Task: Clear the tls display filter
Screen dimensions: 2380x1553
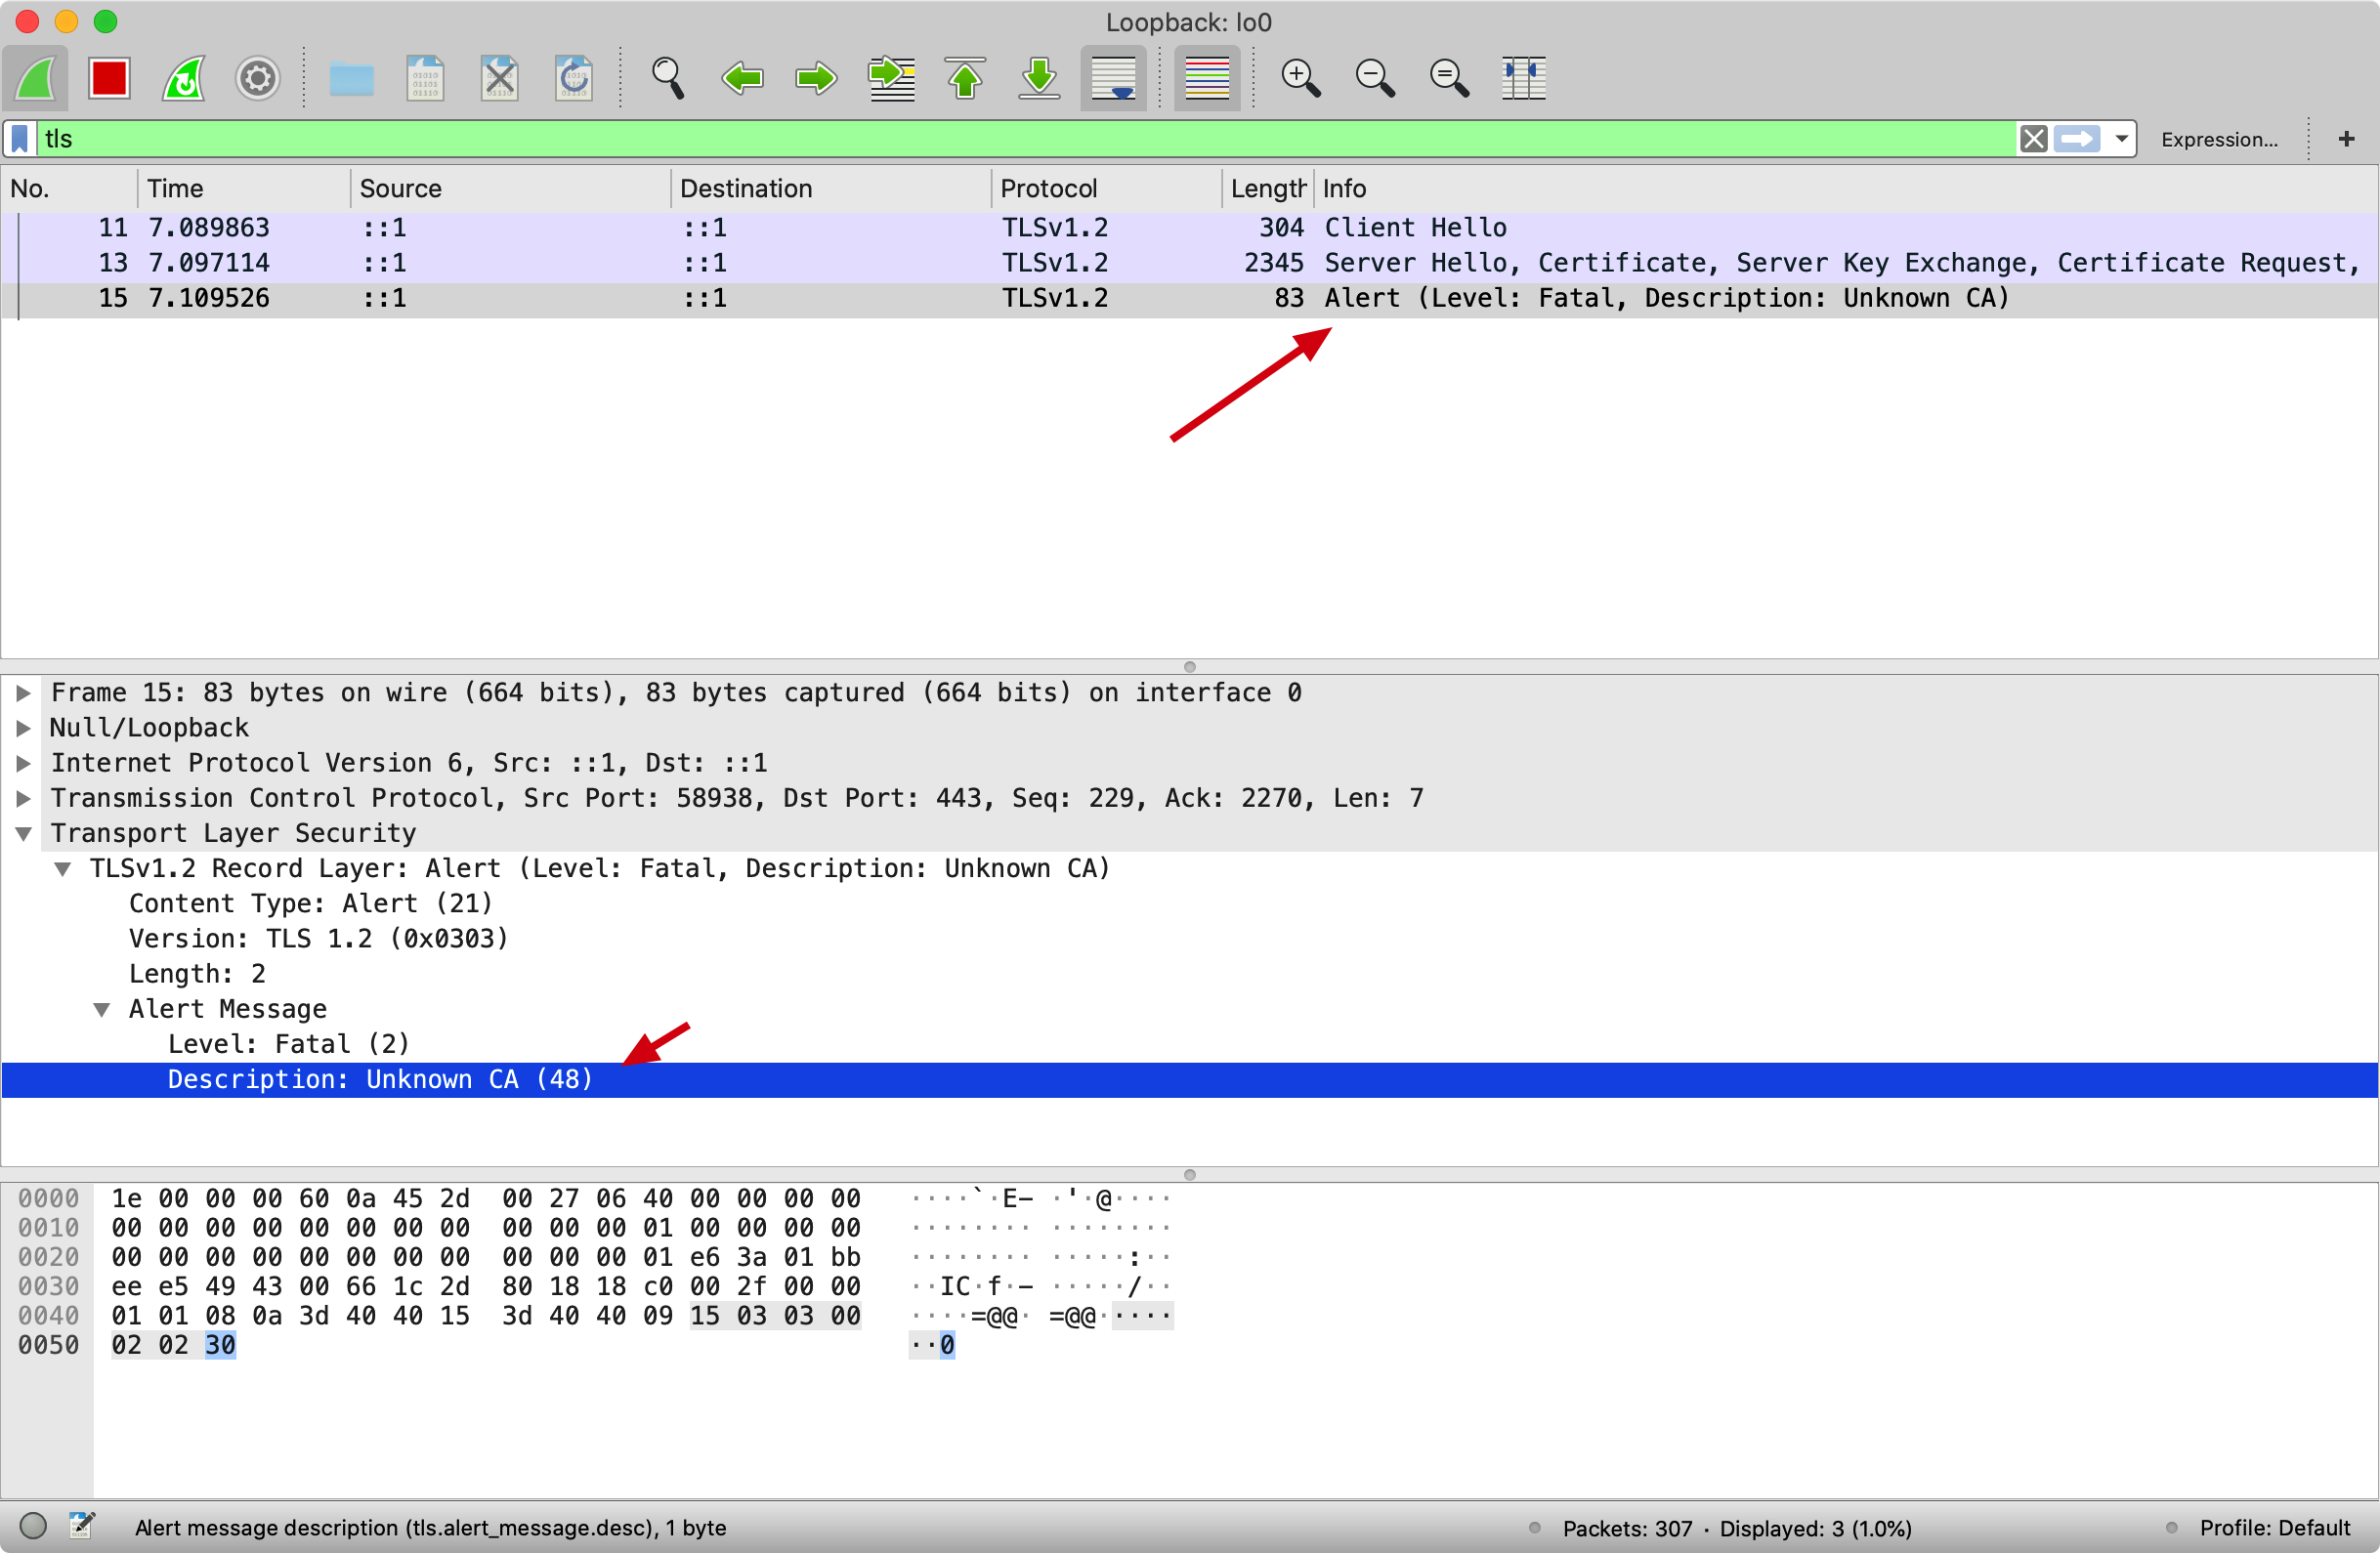Action: coord(2033,139)
